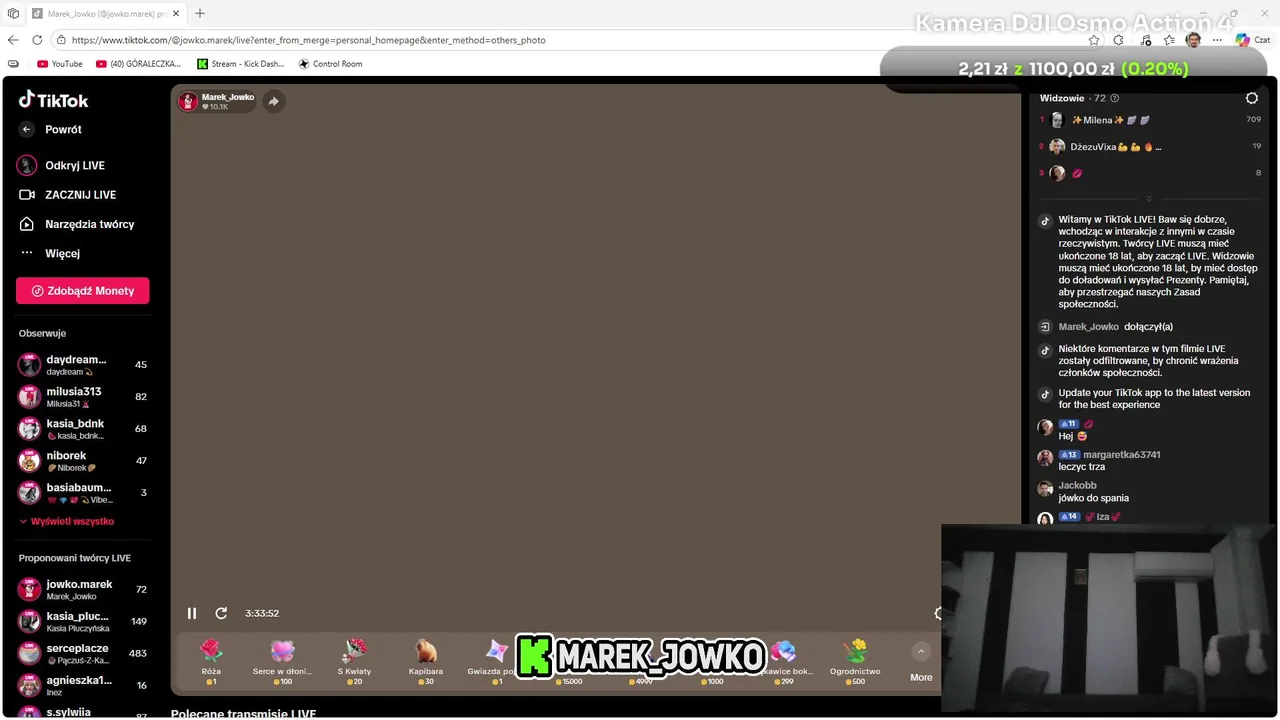The width and height of the screenshot is (1280, 720).
Task: Expand more gifts with More
Action: click(921, 663)
